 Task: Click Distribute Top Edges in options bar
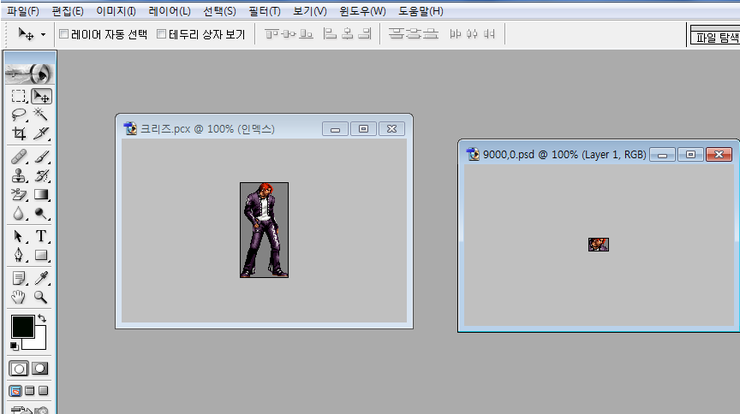pos(396,34)
